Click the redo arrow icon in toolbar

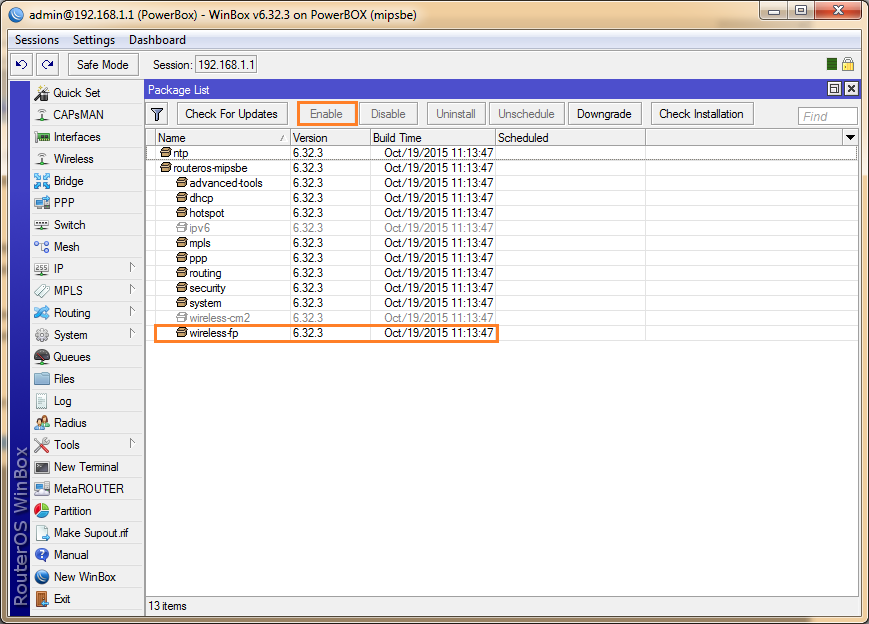point(47,65)
